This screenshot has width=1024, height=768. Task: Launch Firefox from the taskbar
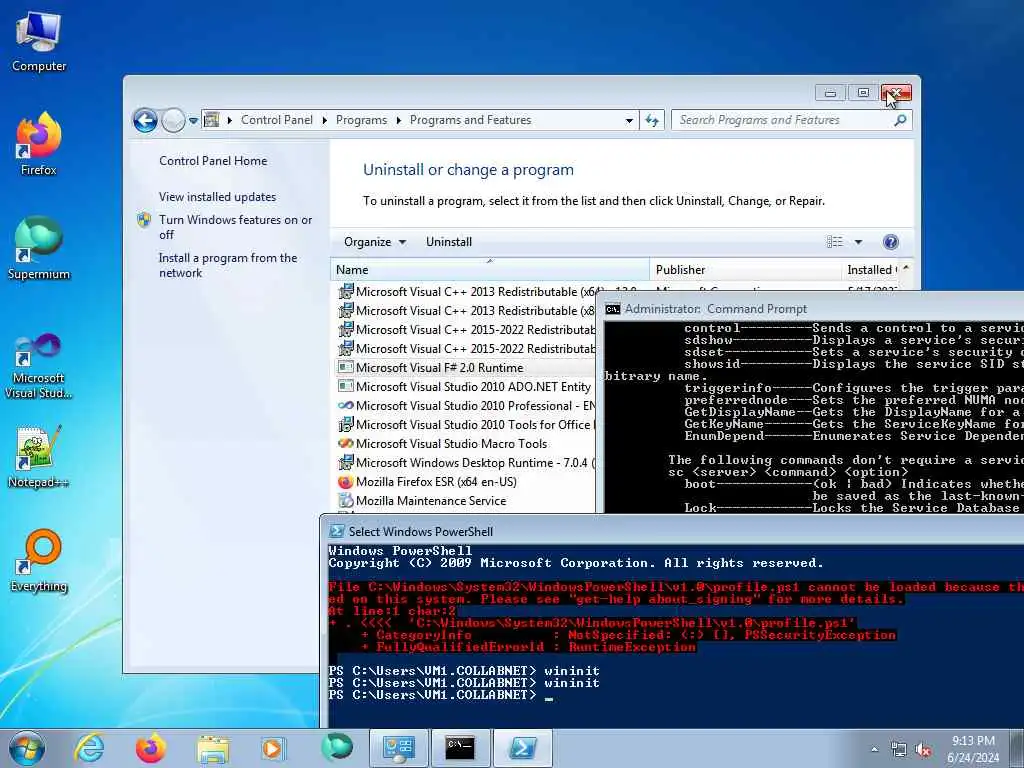point(151,748)
